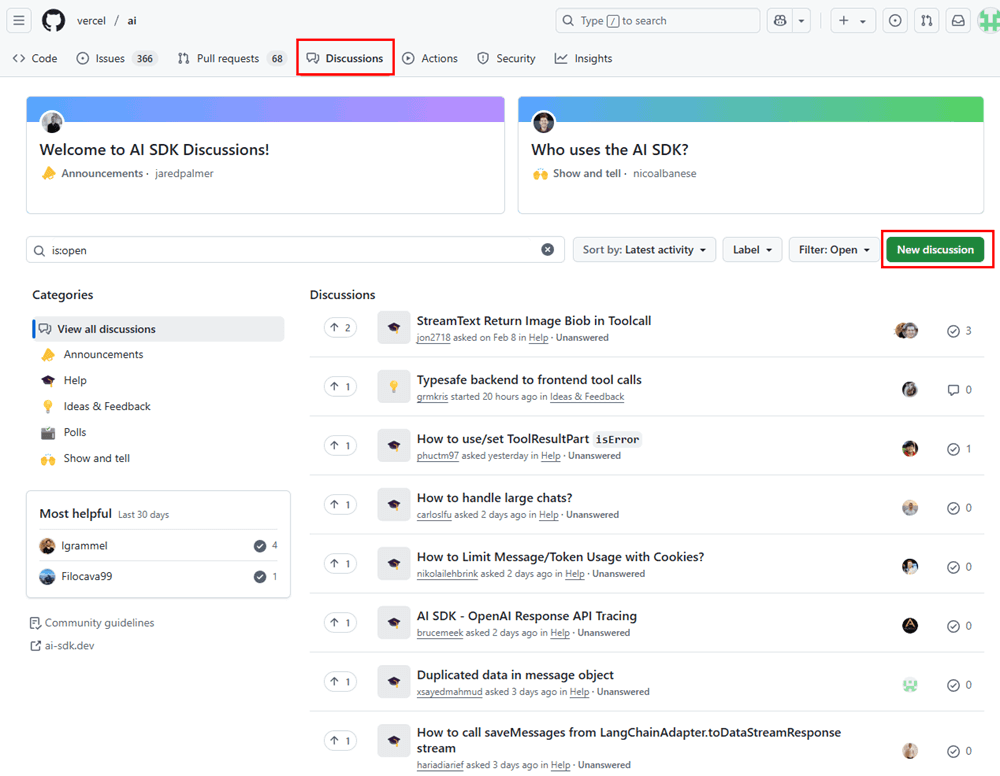Expand the Filter: Open dropdown
This screenshot has width=1000, height=776.
pos(834,250)
